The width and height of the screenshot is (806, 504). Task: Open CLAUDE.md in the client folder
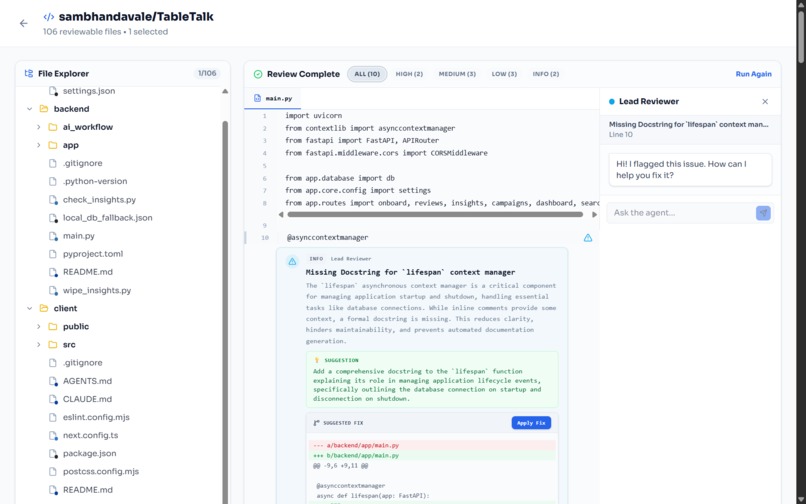coord(87,399)
